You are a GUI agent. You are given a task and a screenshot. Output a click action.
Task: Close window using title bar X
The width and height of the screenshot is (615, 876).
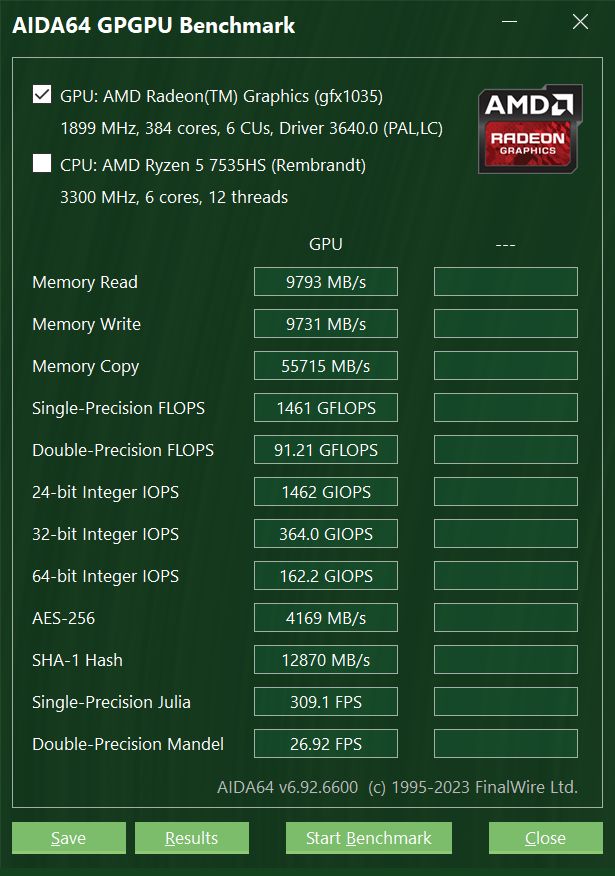pos(580,23)
